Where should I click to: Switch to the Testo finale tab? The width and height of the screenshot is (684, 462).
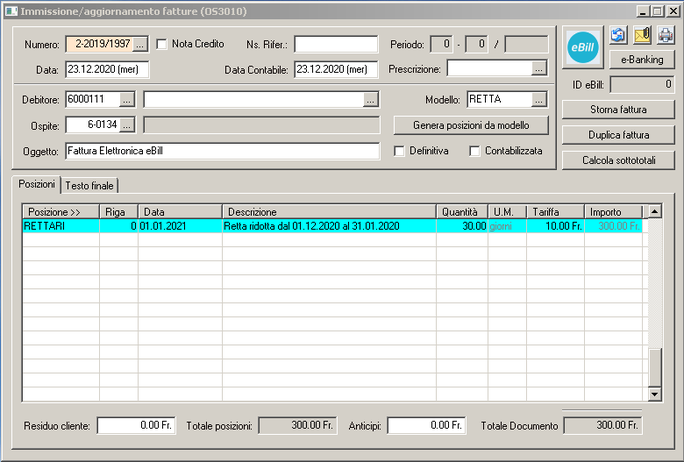(90, 186)
